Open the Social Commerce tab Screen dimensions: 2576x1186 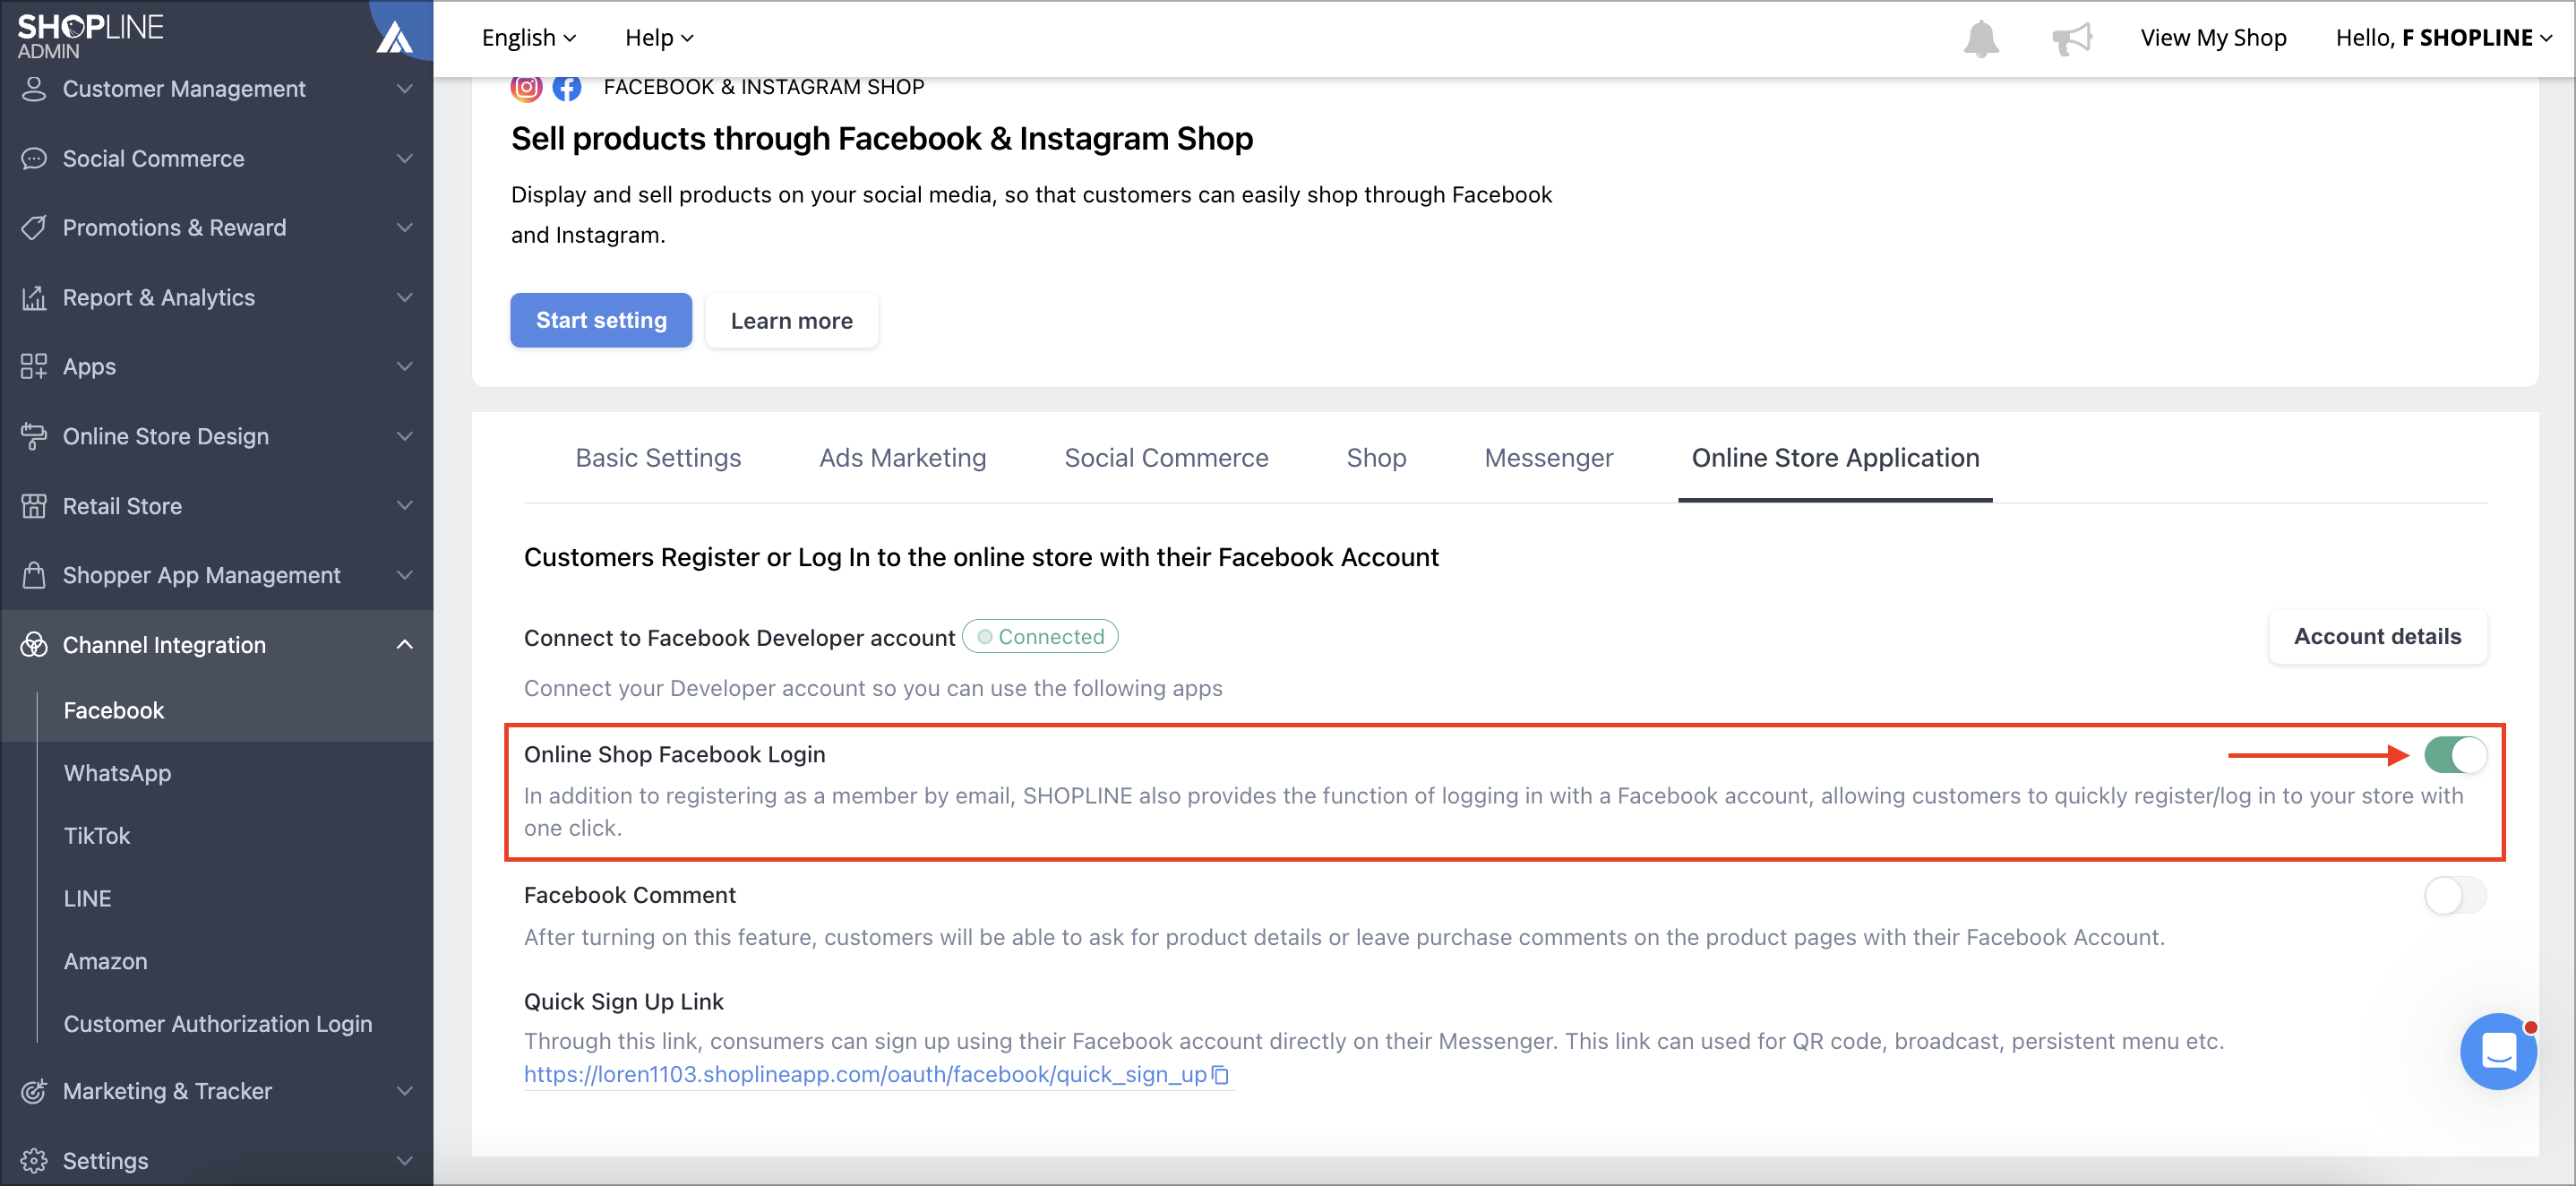[x=1166, y=458]
